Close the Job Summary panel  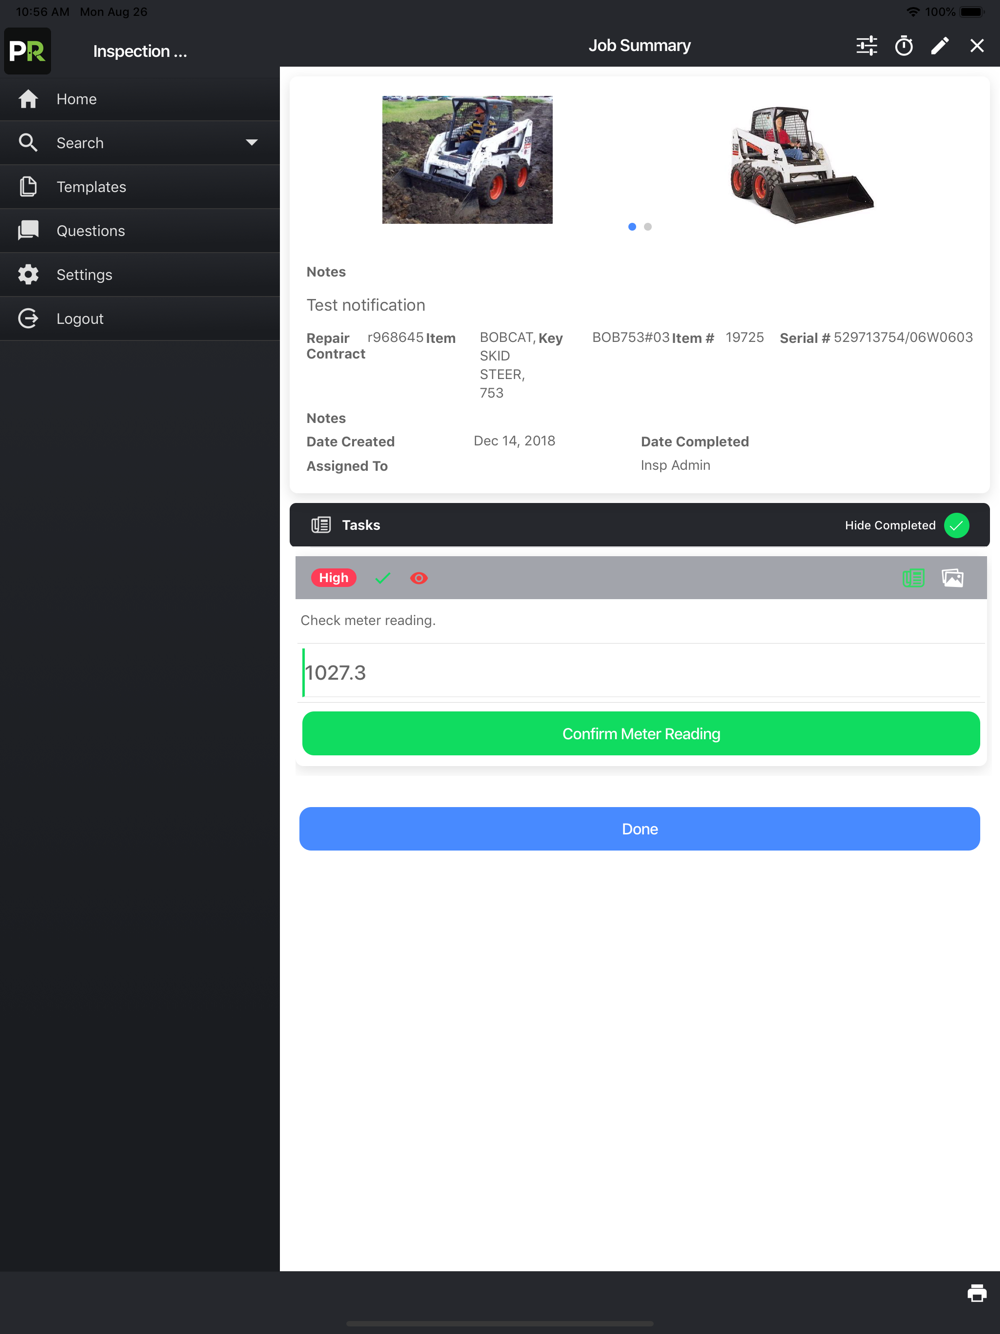(x=977, y=46)
